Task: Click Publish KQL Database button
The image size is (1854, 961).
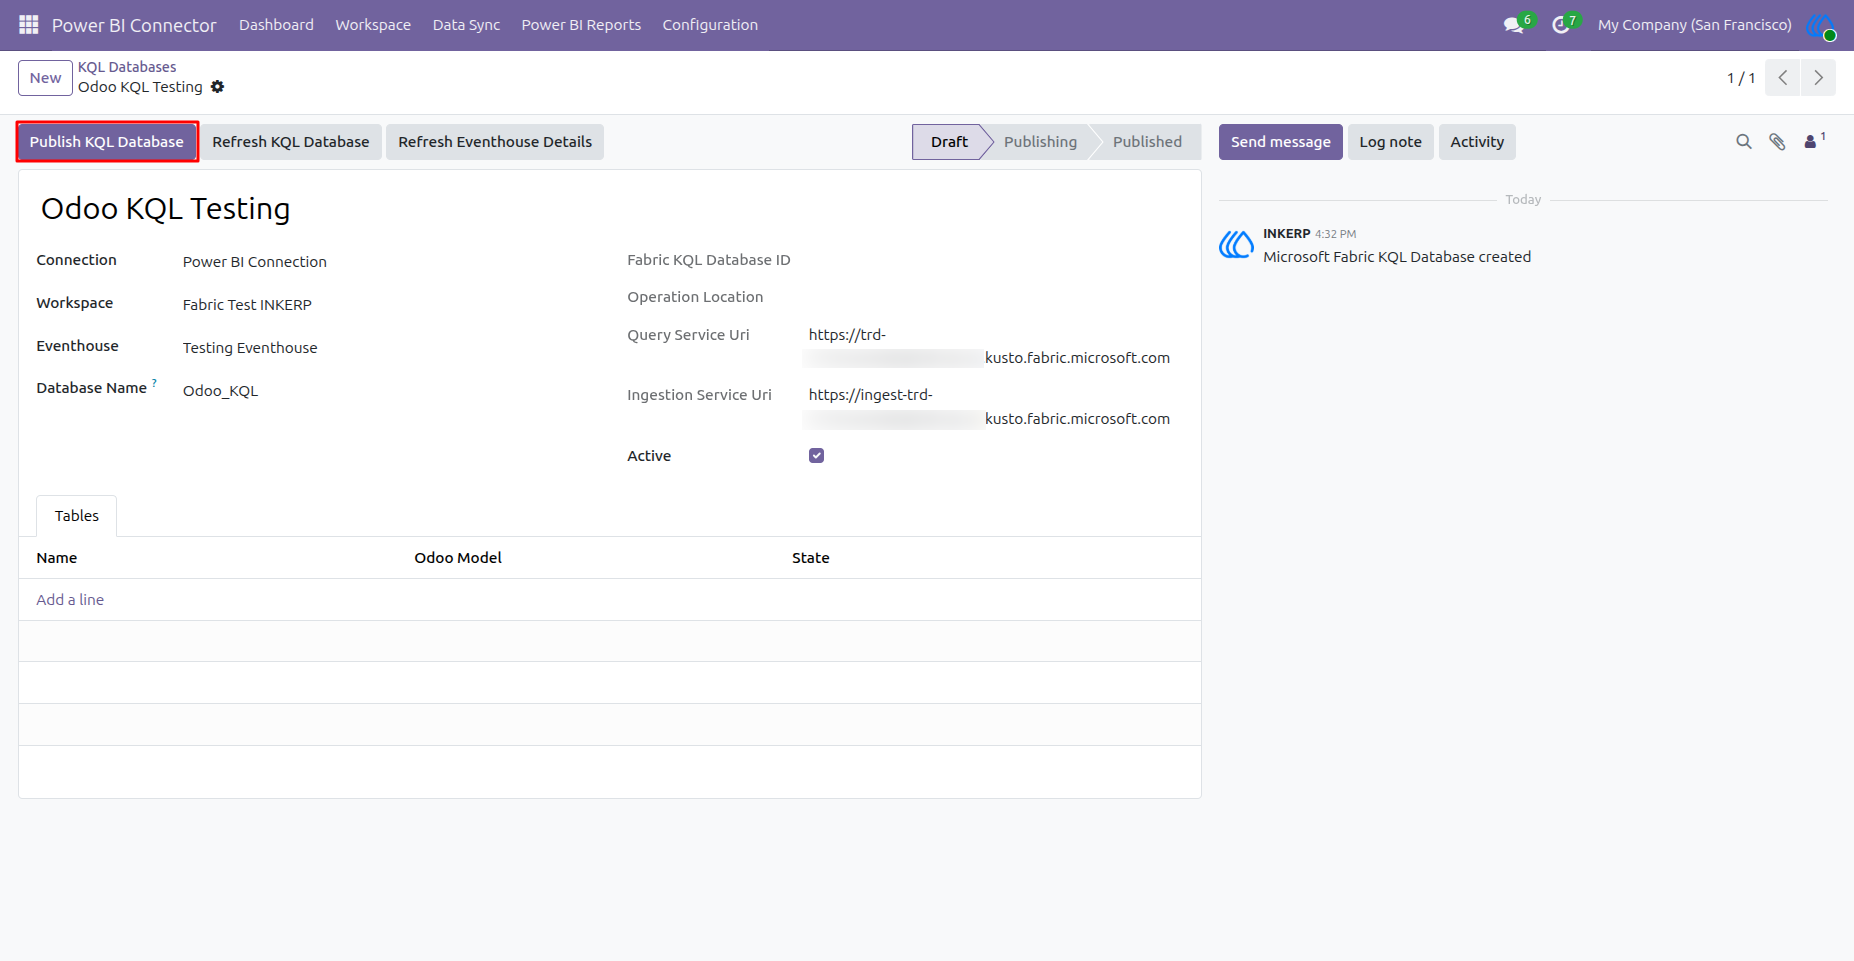Action: click(107, 142)
